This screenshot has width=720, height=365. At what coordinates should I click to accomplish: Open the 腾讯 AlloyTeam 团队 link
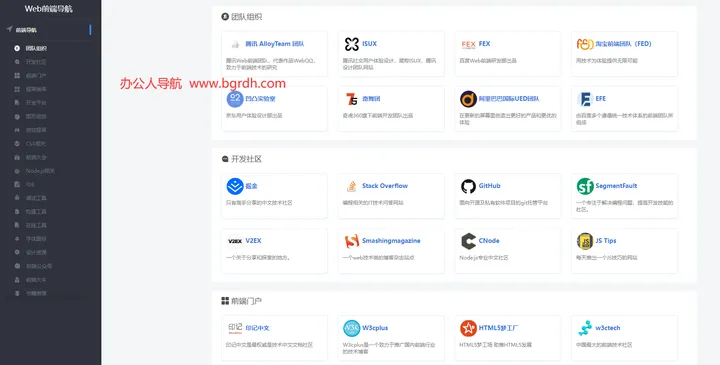[275, 44]
